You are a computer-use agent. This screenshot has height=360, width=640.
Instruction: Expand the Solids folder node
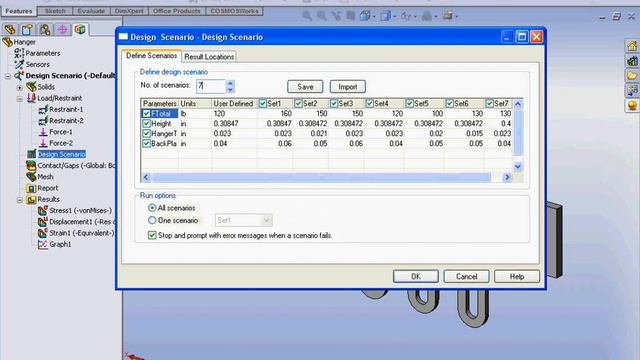point(20,87)
